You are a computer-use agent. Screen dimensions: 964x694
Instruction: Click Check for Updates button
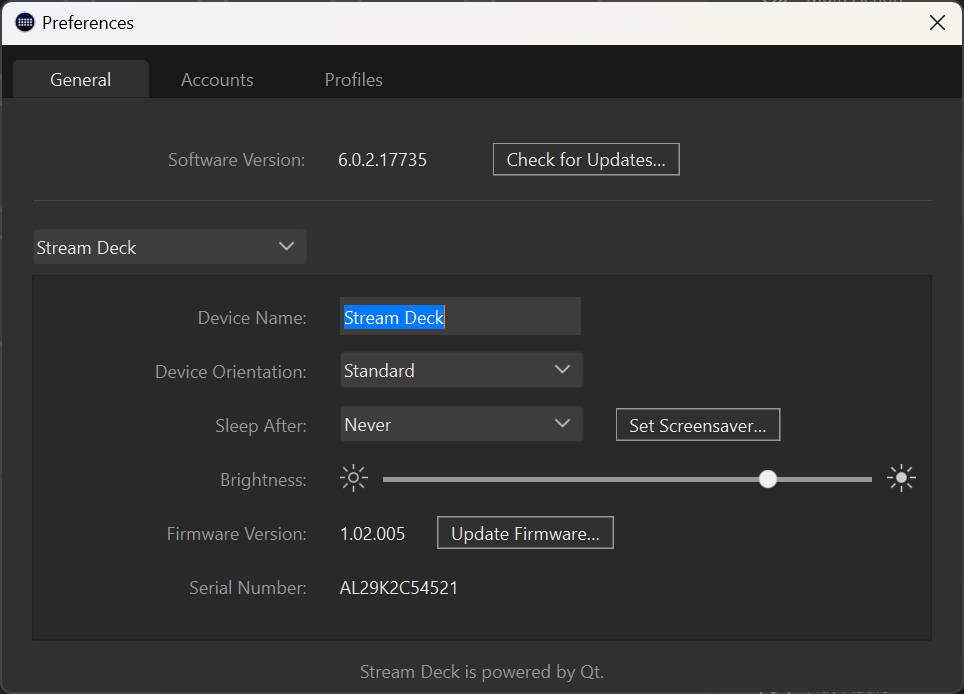586,160
